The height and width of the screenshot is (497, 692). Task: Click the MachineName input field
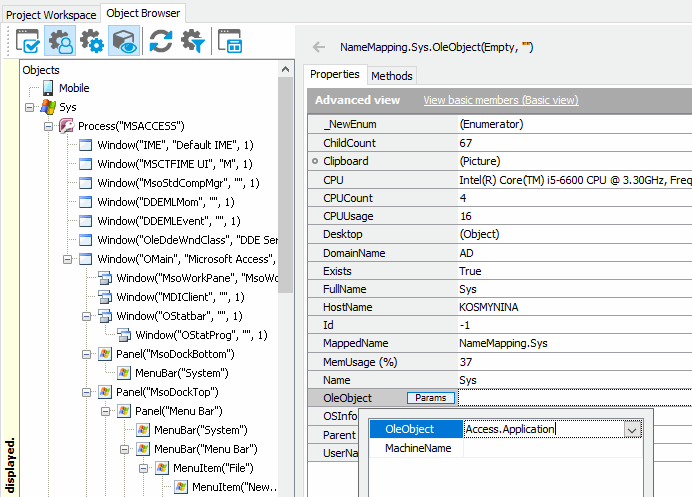point(550,449)
